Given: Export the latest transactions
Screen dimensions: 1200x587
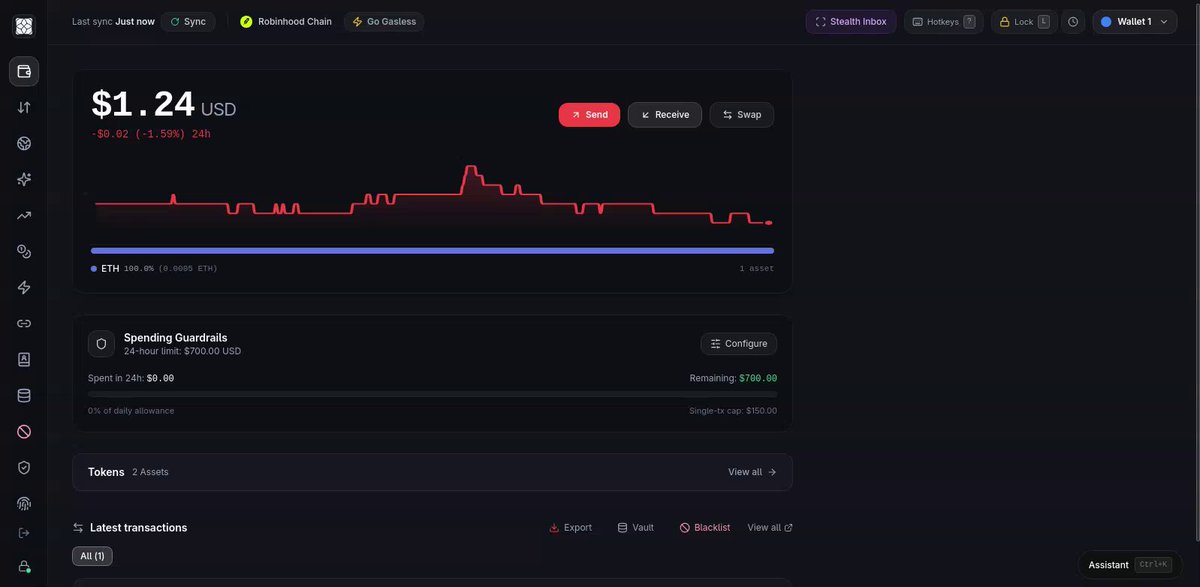Looking at the screenshot, I should coord(571,528).
